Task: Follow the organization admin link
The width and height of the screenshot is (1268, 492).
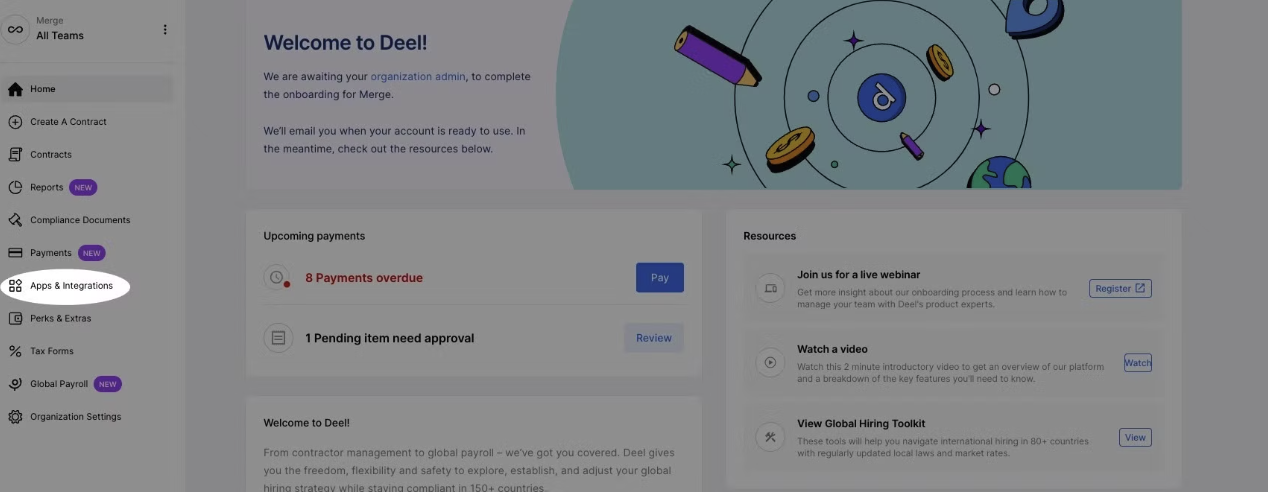Action: click(418, 76)
